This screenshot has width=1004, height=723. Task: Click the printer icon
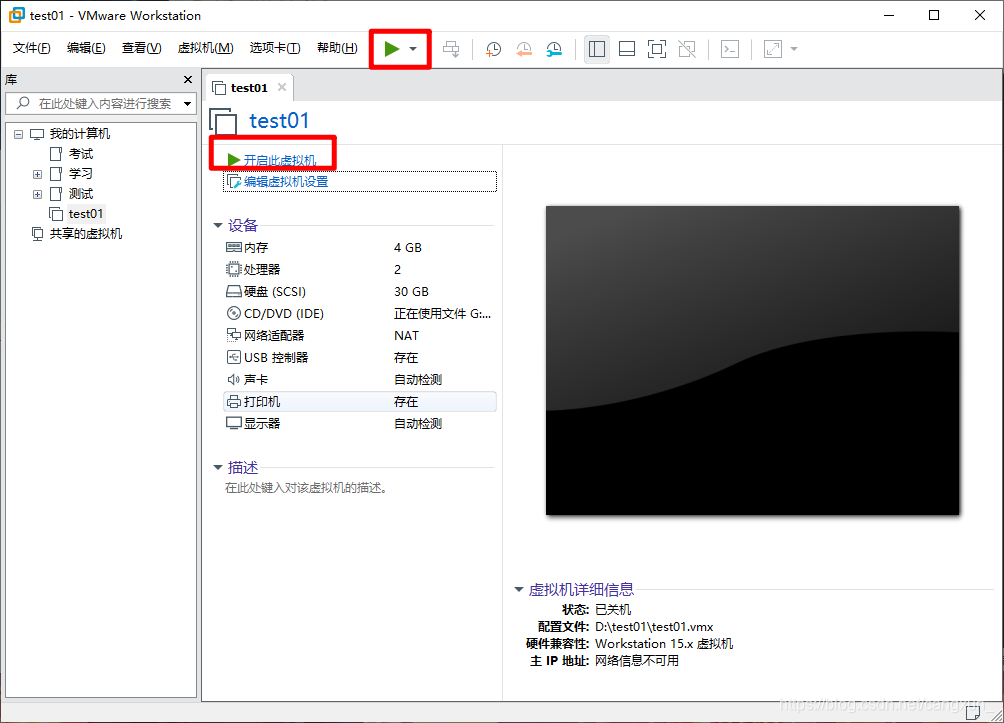[x=234, y=402]
